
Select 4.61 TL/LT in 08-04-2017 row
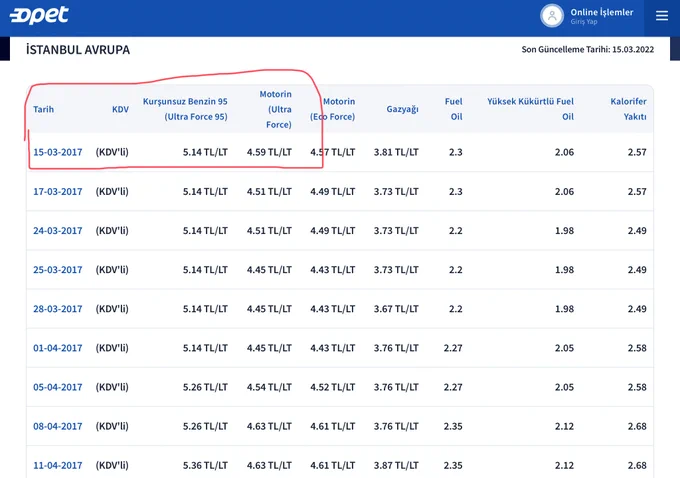(333, 426)
